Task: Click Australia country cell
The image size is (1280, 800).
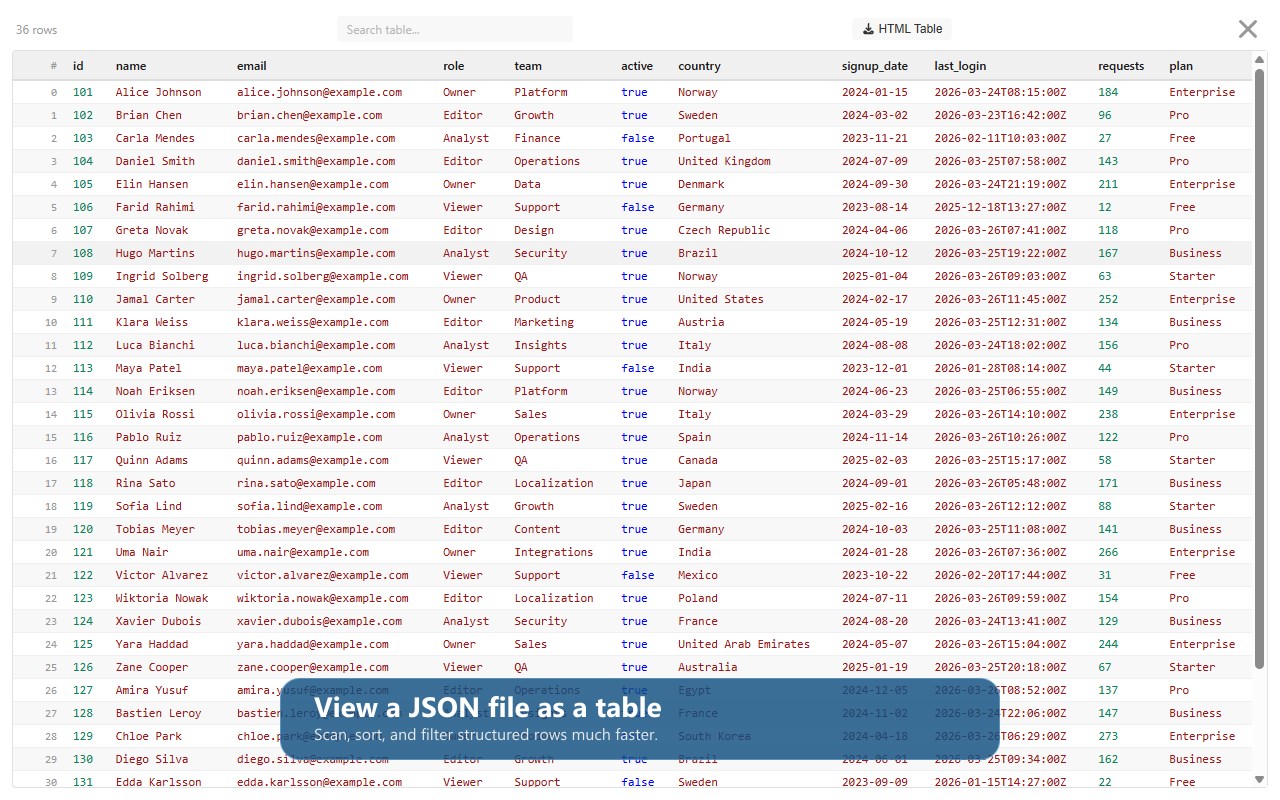Action: pyautogui.click(x=707, y=667)
